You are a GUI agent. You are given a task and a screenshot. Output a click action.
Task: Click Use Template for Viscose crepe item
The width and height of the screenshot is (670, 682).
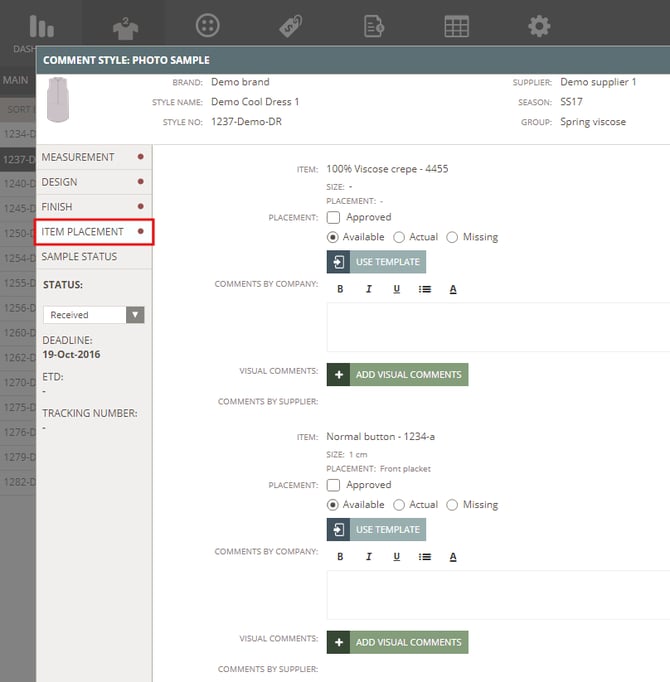[376, 262]
